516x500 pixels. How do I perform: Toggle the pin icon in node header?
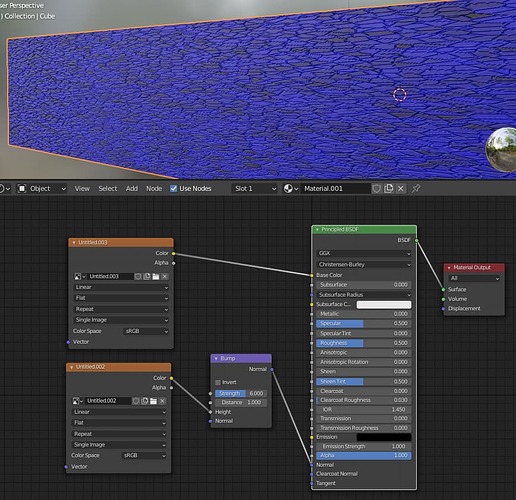(416, 189)
